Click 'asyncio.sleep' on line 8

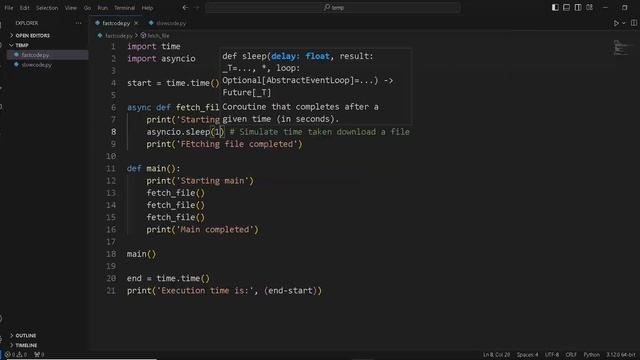pos(178,132)
